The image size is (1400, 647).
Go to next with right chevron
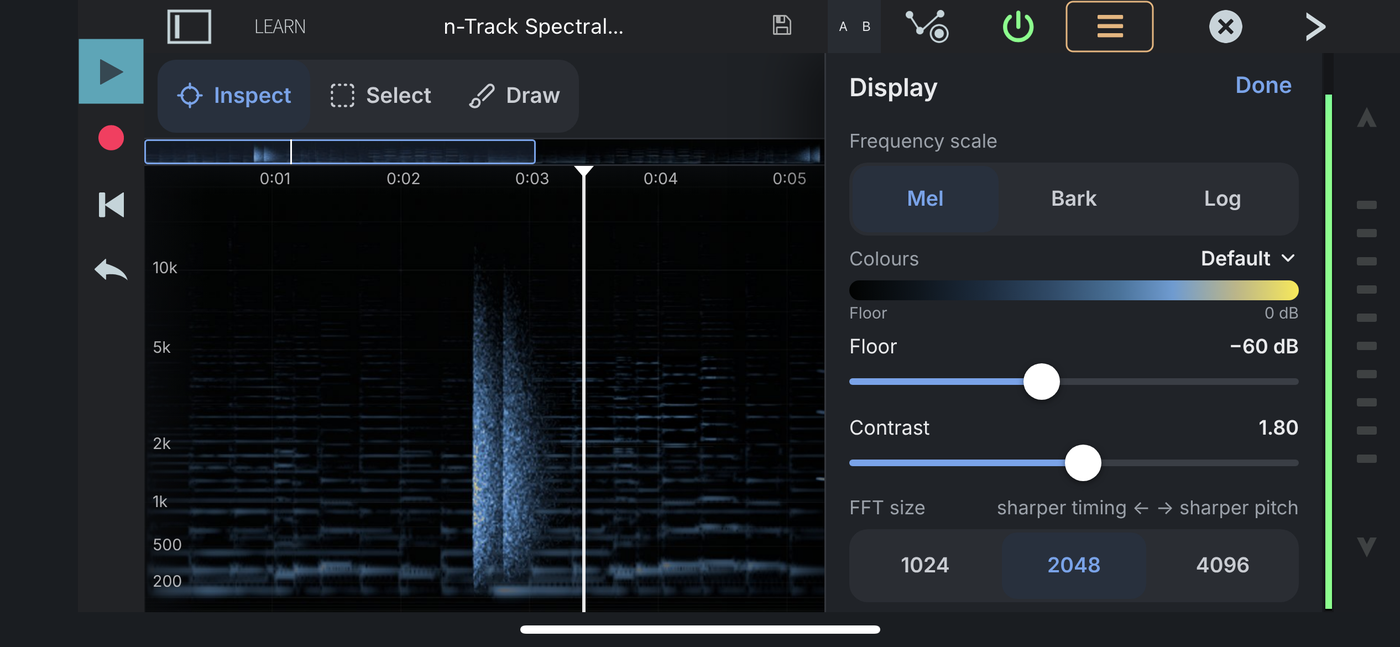coord(1315,27)
